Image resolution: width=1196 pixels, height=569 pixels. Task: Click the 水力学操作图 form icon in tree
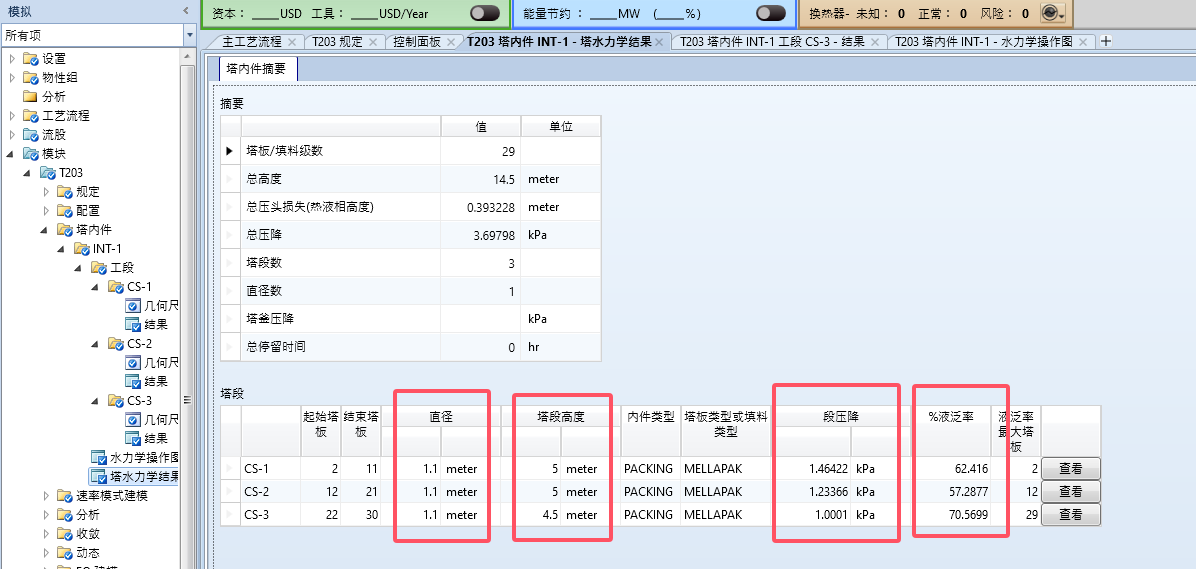pyautogui.click(x=98, y=458)
